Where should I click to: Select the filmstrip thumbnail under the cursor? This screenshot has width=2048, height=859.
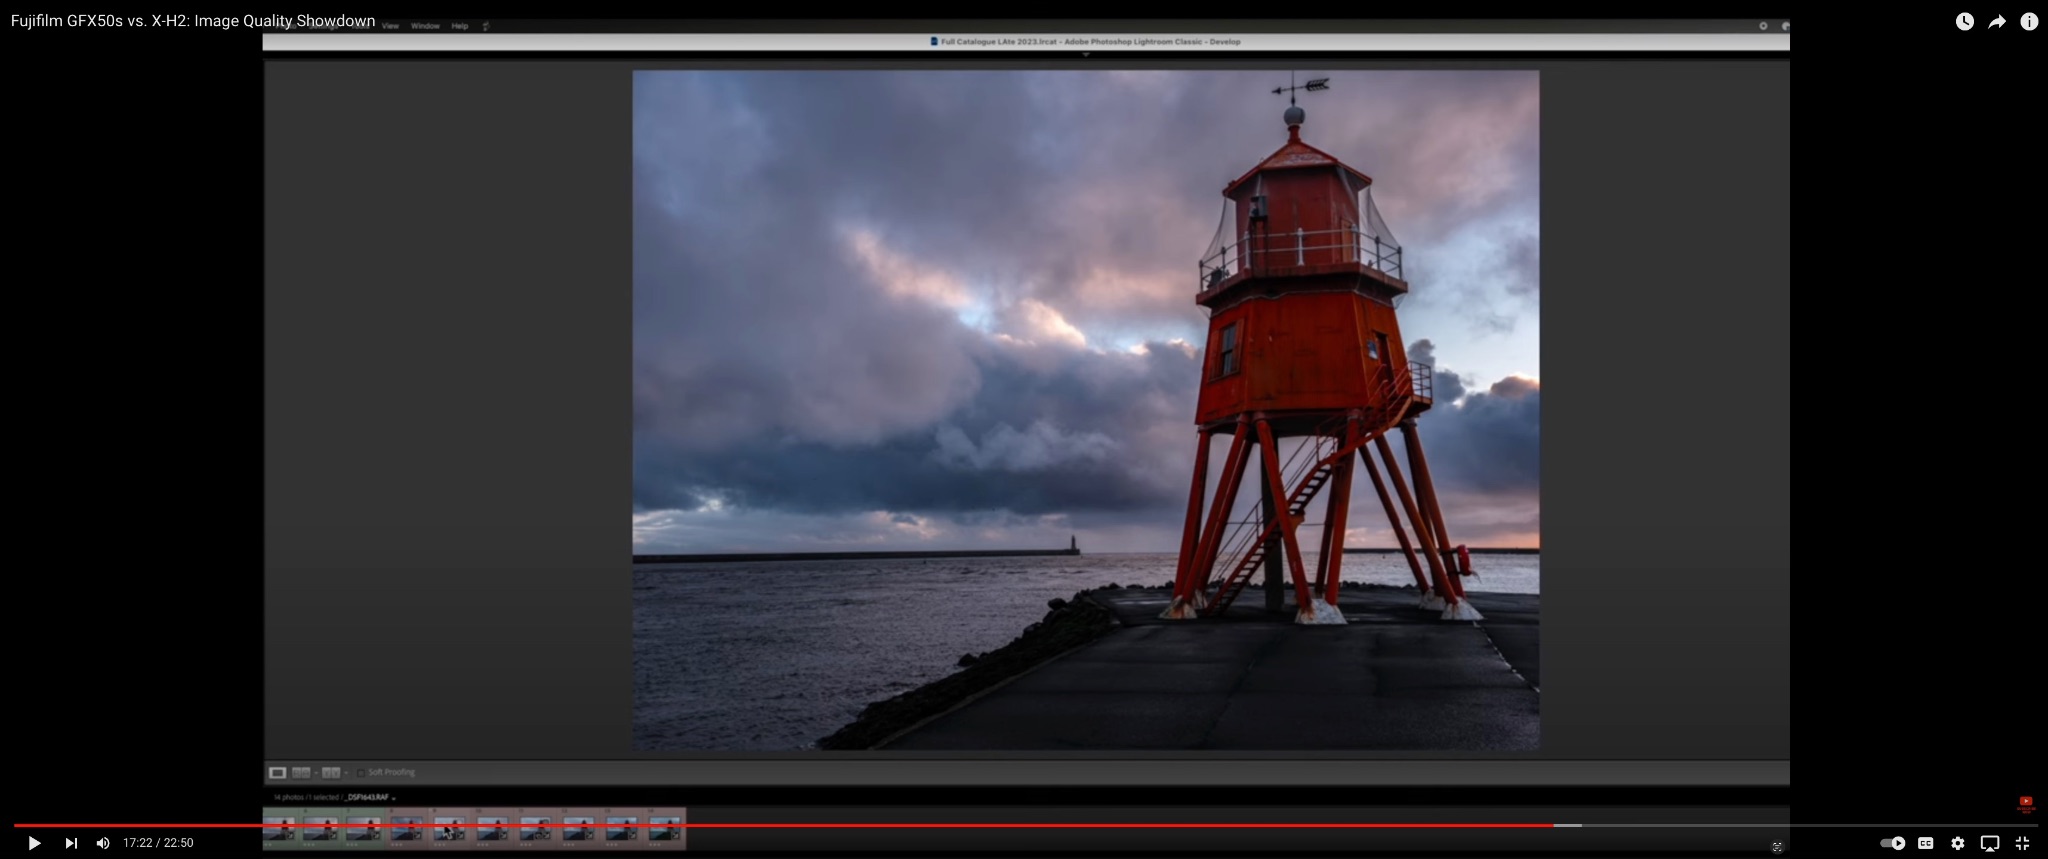click(450, 828)
